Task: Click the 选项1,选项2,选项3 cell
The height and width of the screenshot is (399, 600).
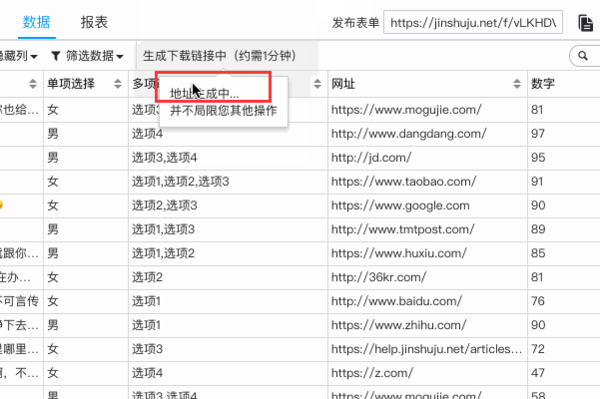Action: tap(228, 182)
